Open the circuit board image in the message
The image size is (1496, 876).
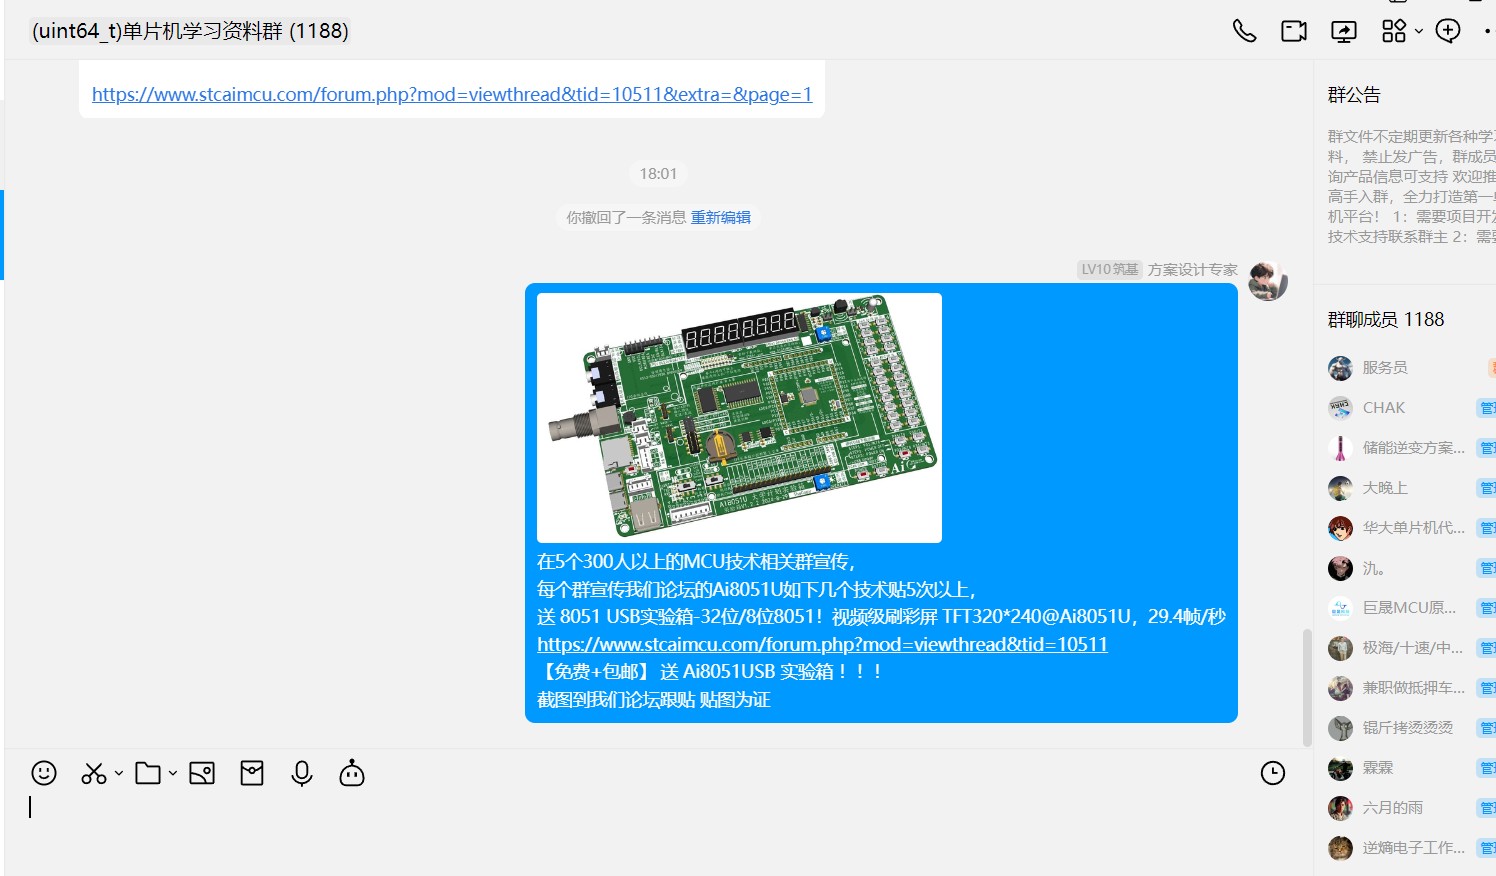coord(739,418)
